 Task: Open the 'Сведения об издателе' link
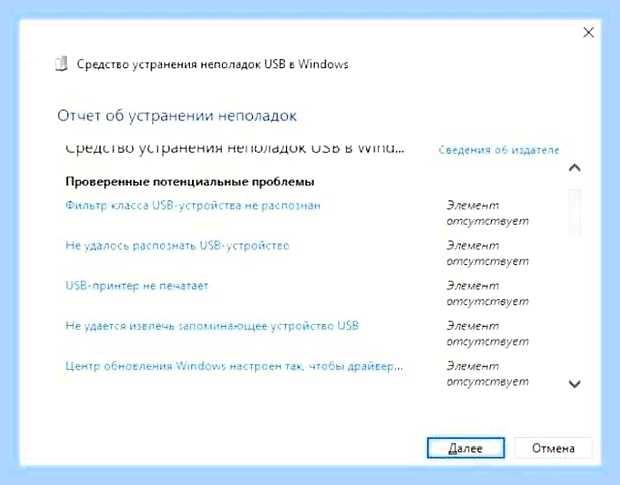coord(499,150)
